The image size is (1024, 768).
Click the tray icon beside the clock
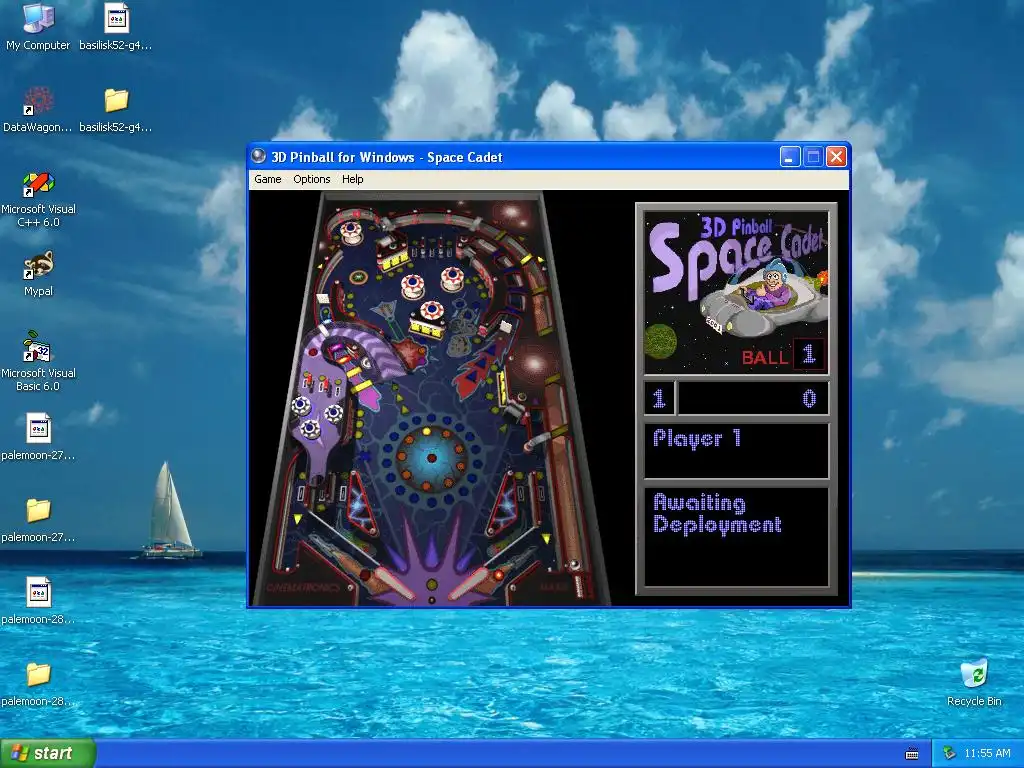pyautogui.click(x=949, y=753)
